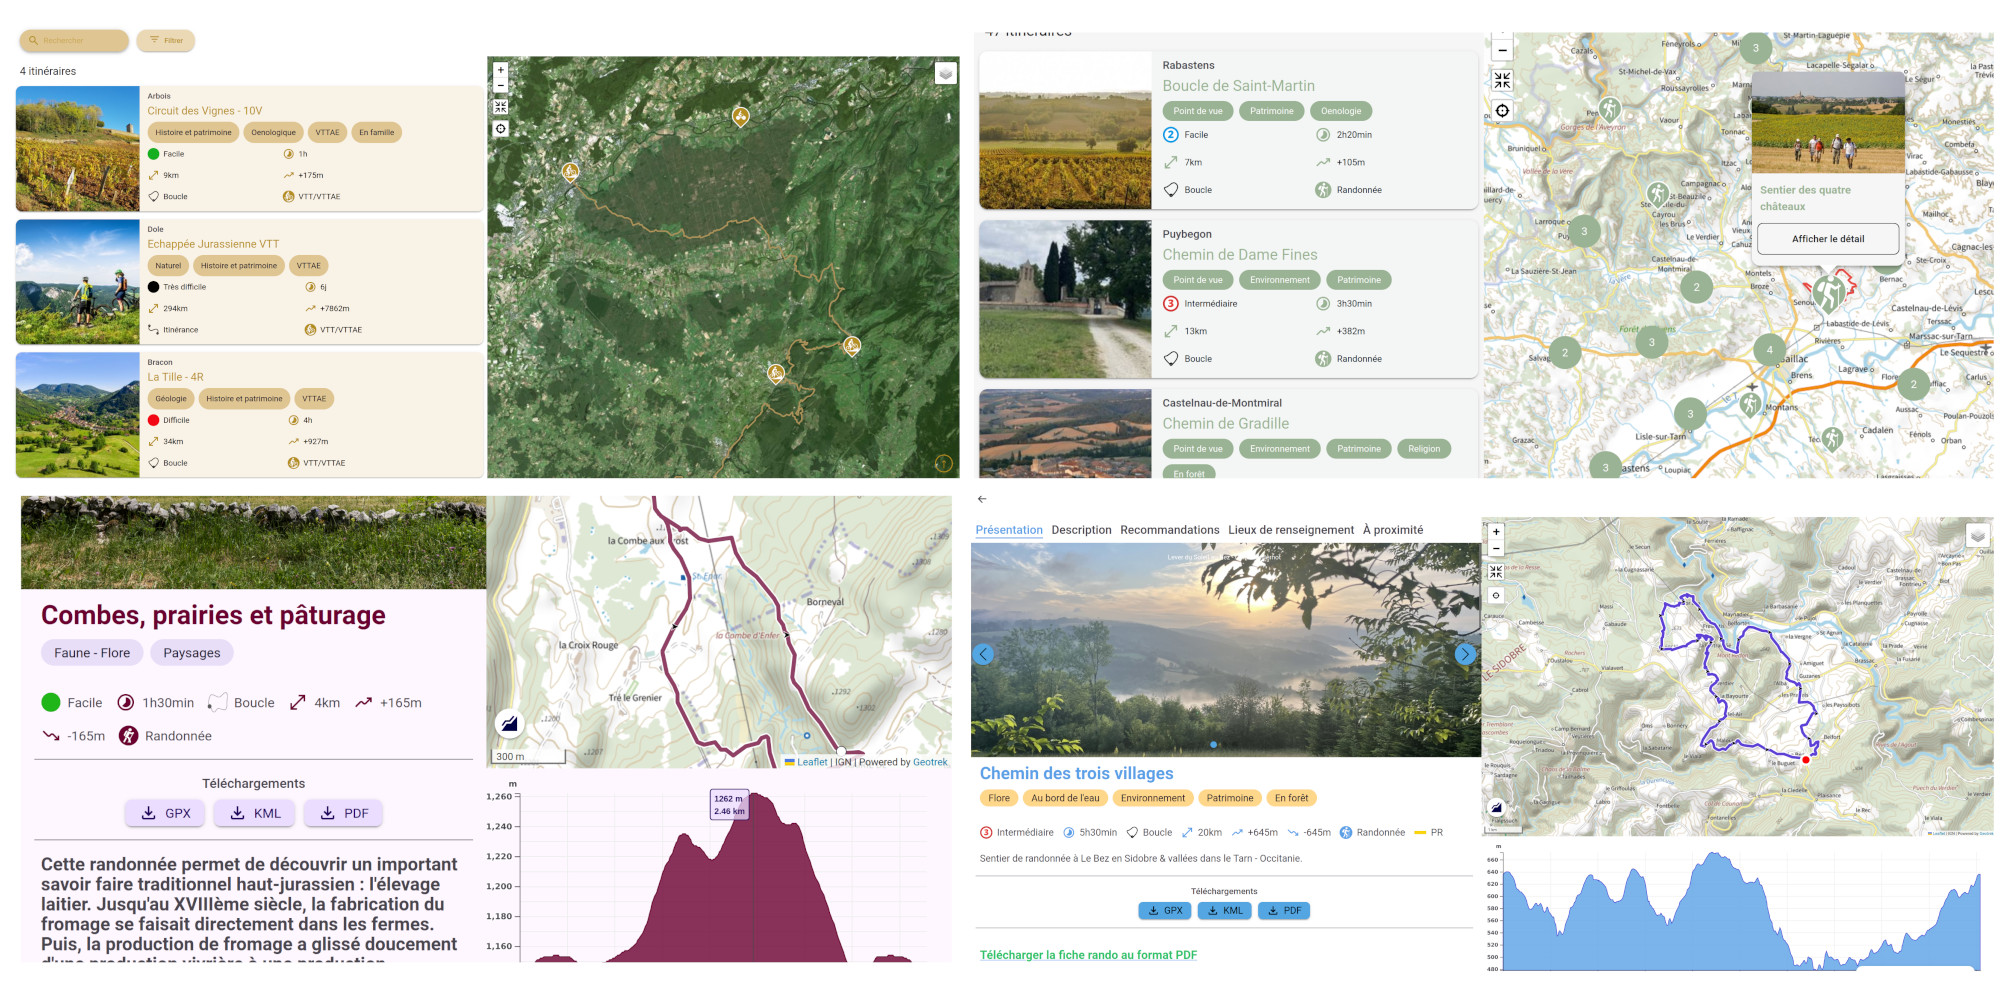2000x985 pixels.
Task: Click the elevation tooltip showing 1262 m
Action: pyautogui.click(x=729, y=805)
